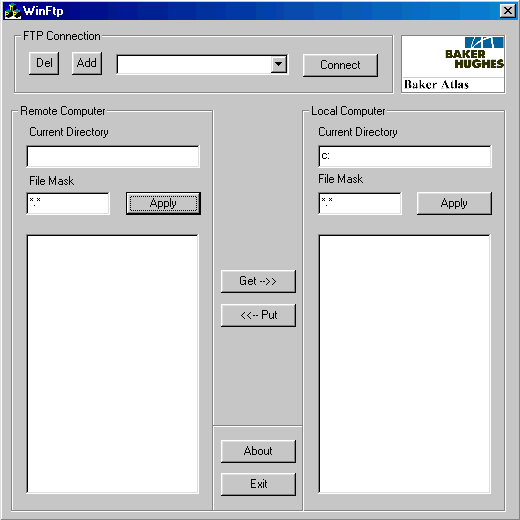Close the WinFtp window
The width and height of the screenshot is (520, 520).
coord(508,11)
